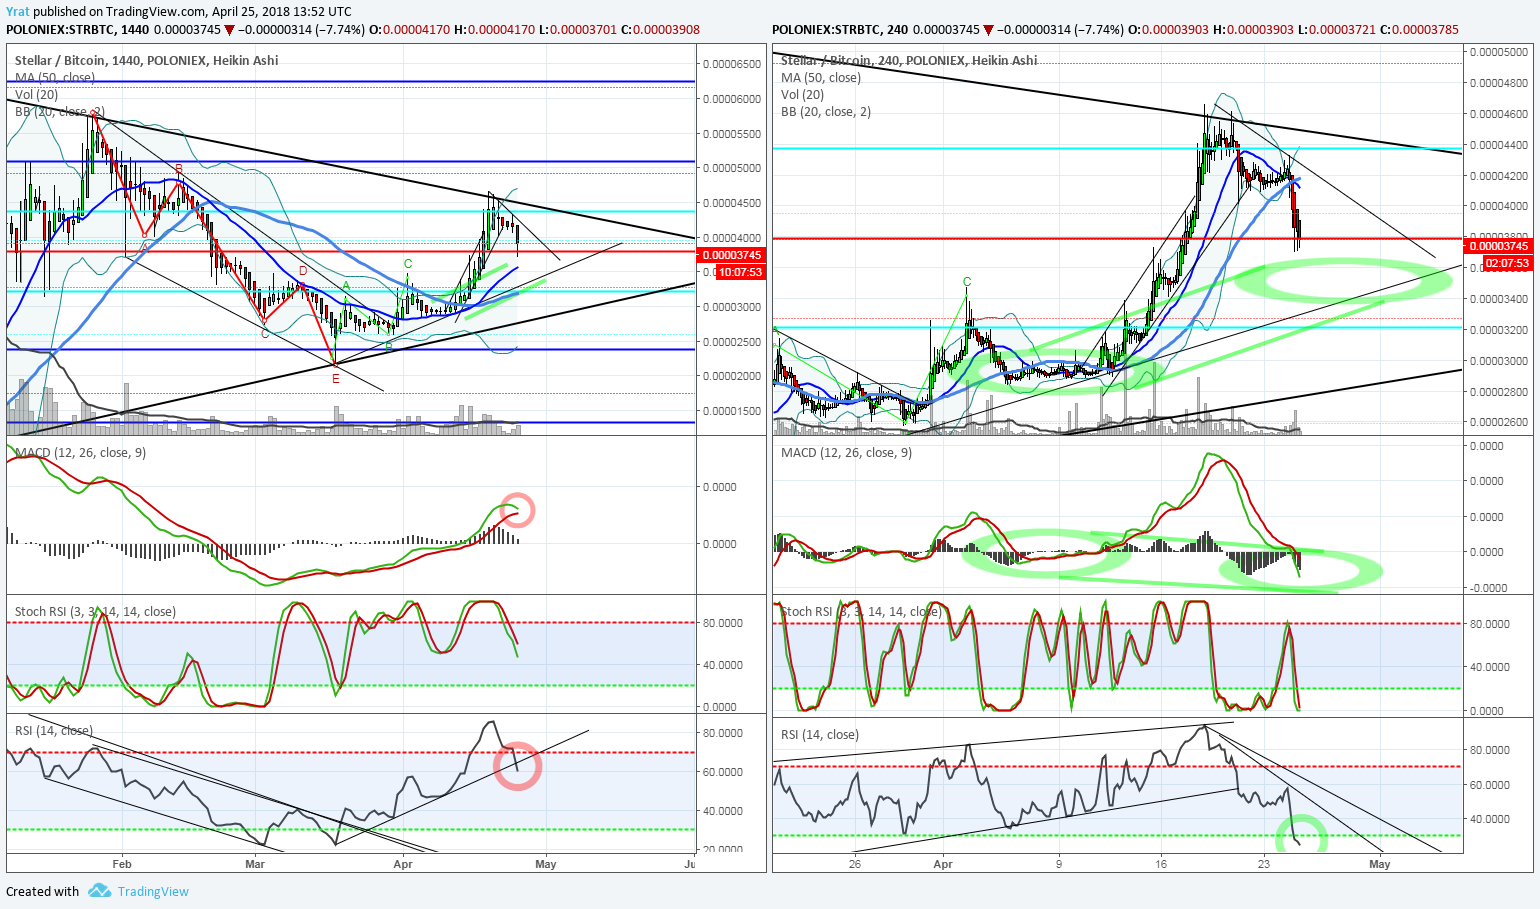Click the red 'D' wave label, 1440 chart
This screenshot has height=909, width=1540.
click(303, 271)
